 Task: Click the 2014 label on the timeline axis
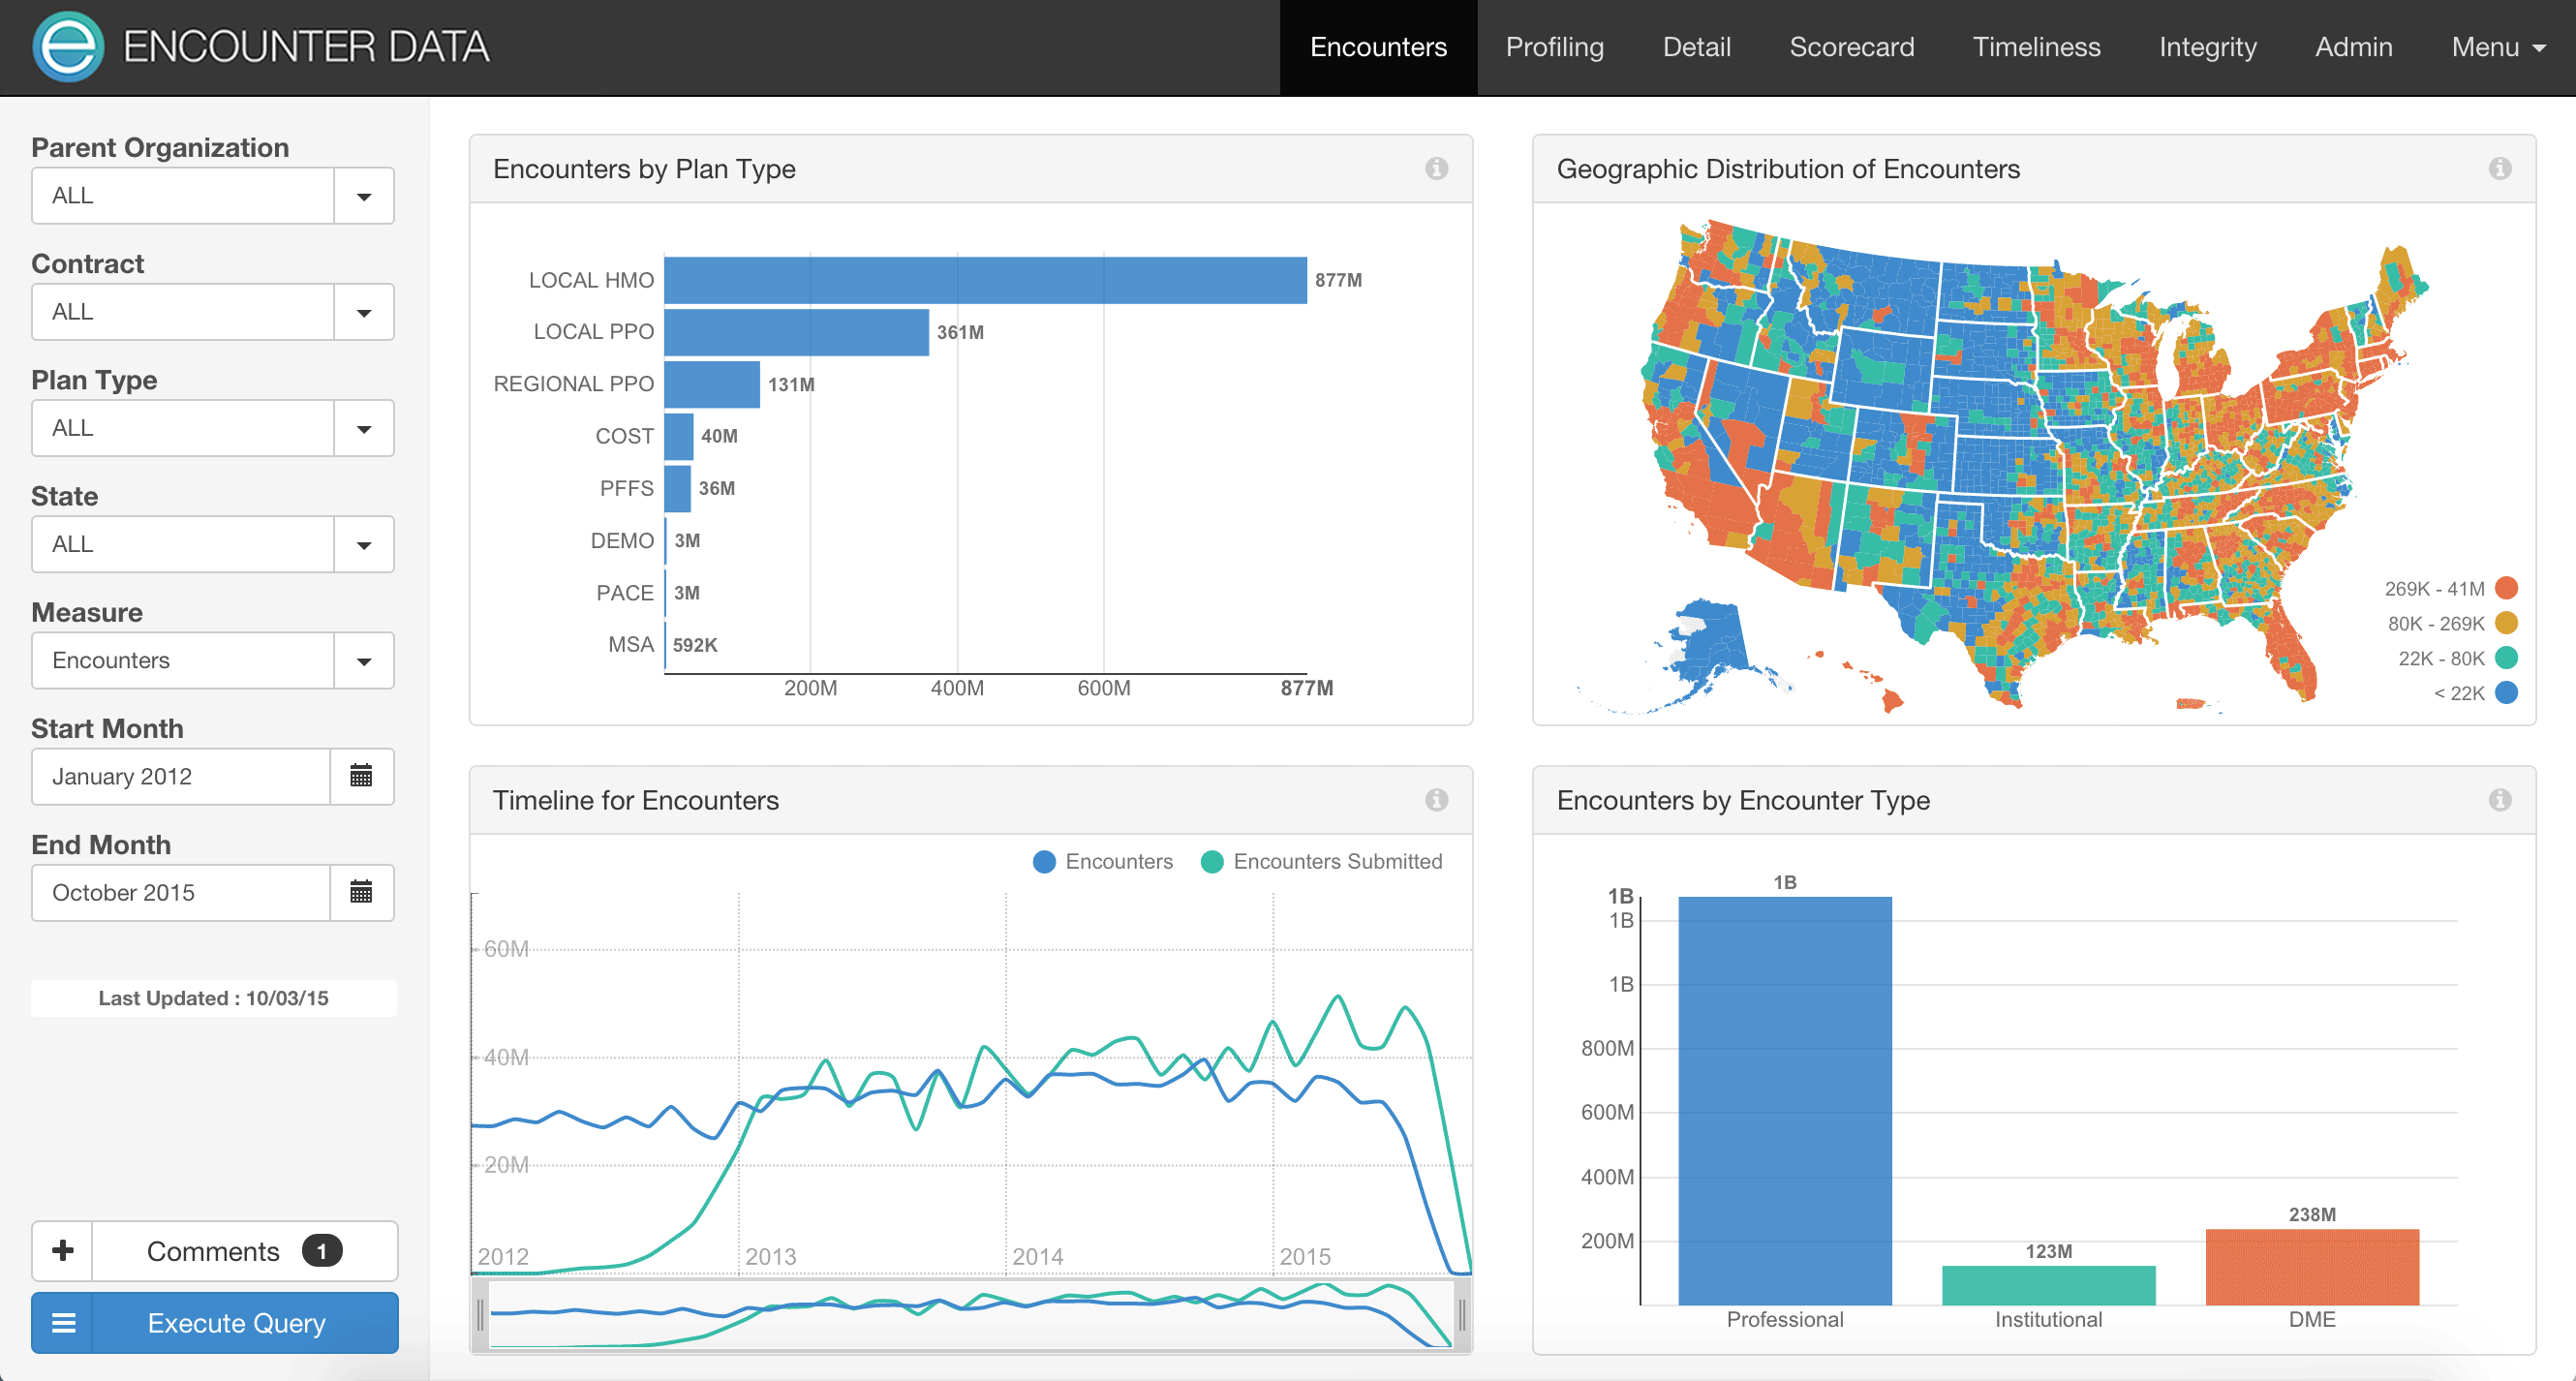pyautogui.click(x=1037, y=1256)
